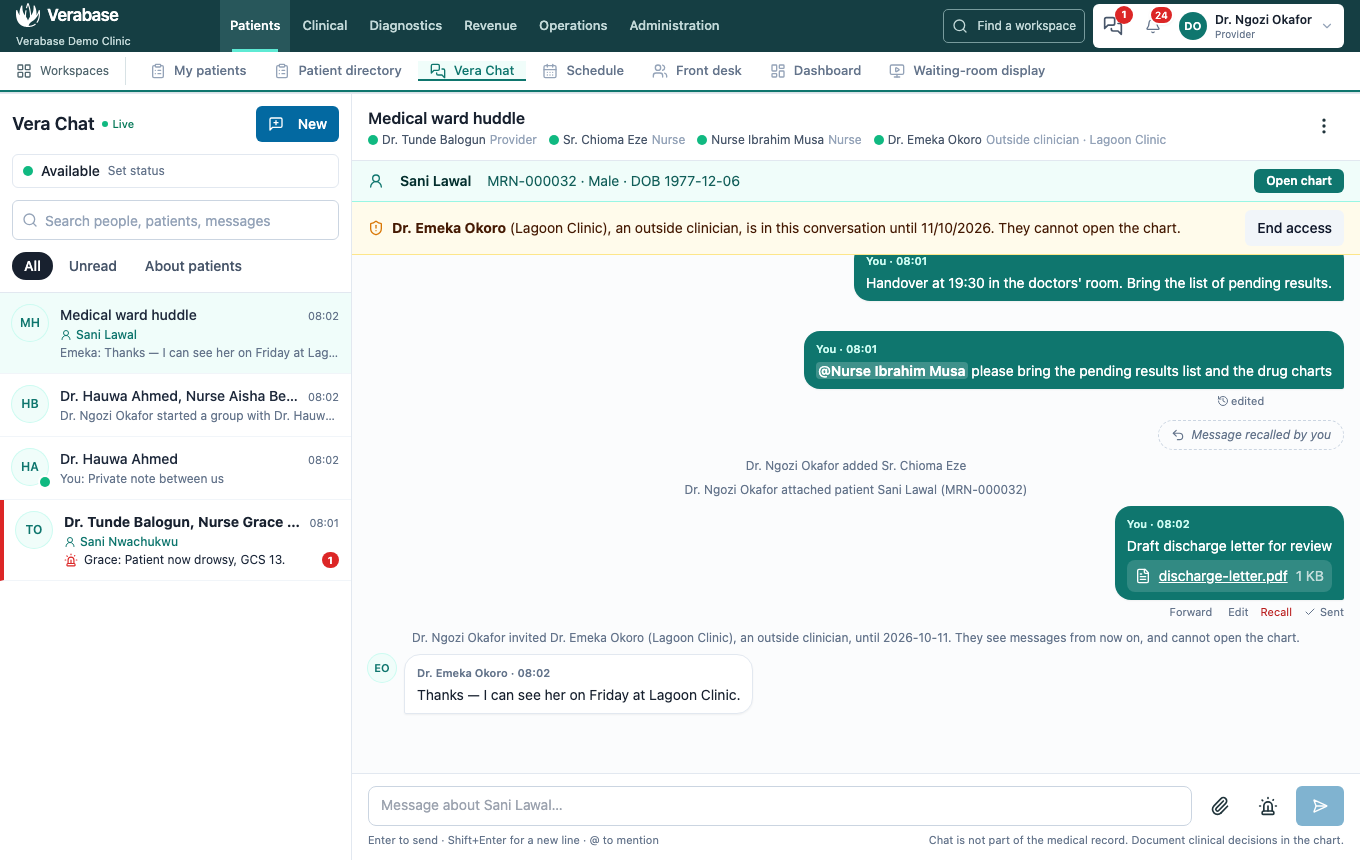This screenshot has width=1360, height=860.
Task: Open the Diagnostics menu
Action: (405, 26)
